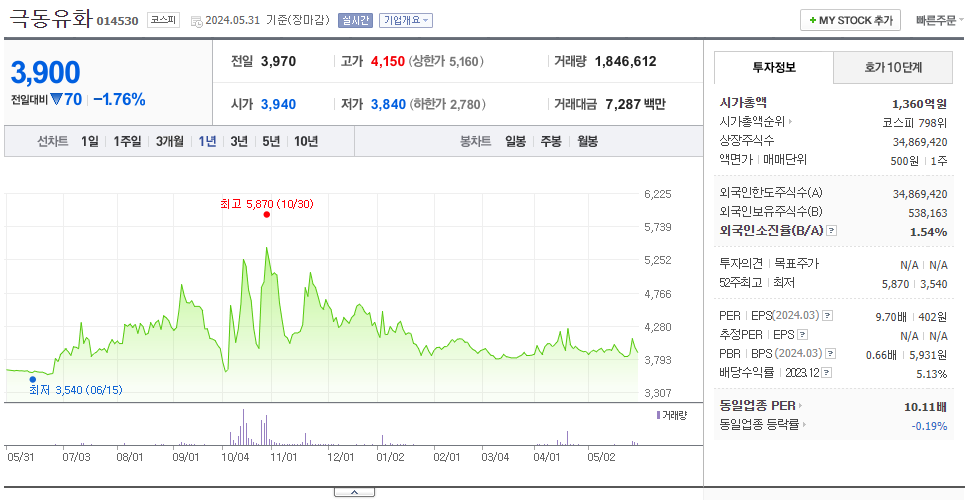Switch to the 호가10단계 tab
The image size is (968, 500).
893,68
